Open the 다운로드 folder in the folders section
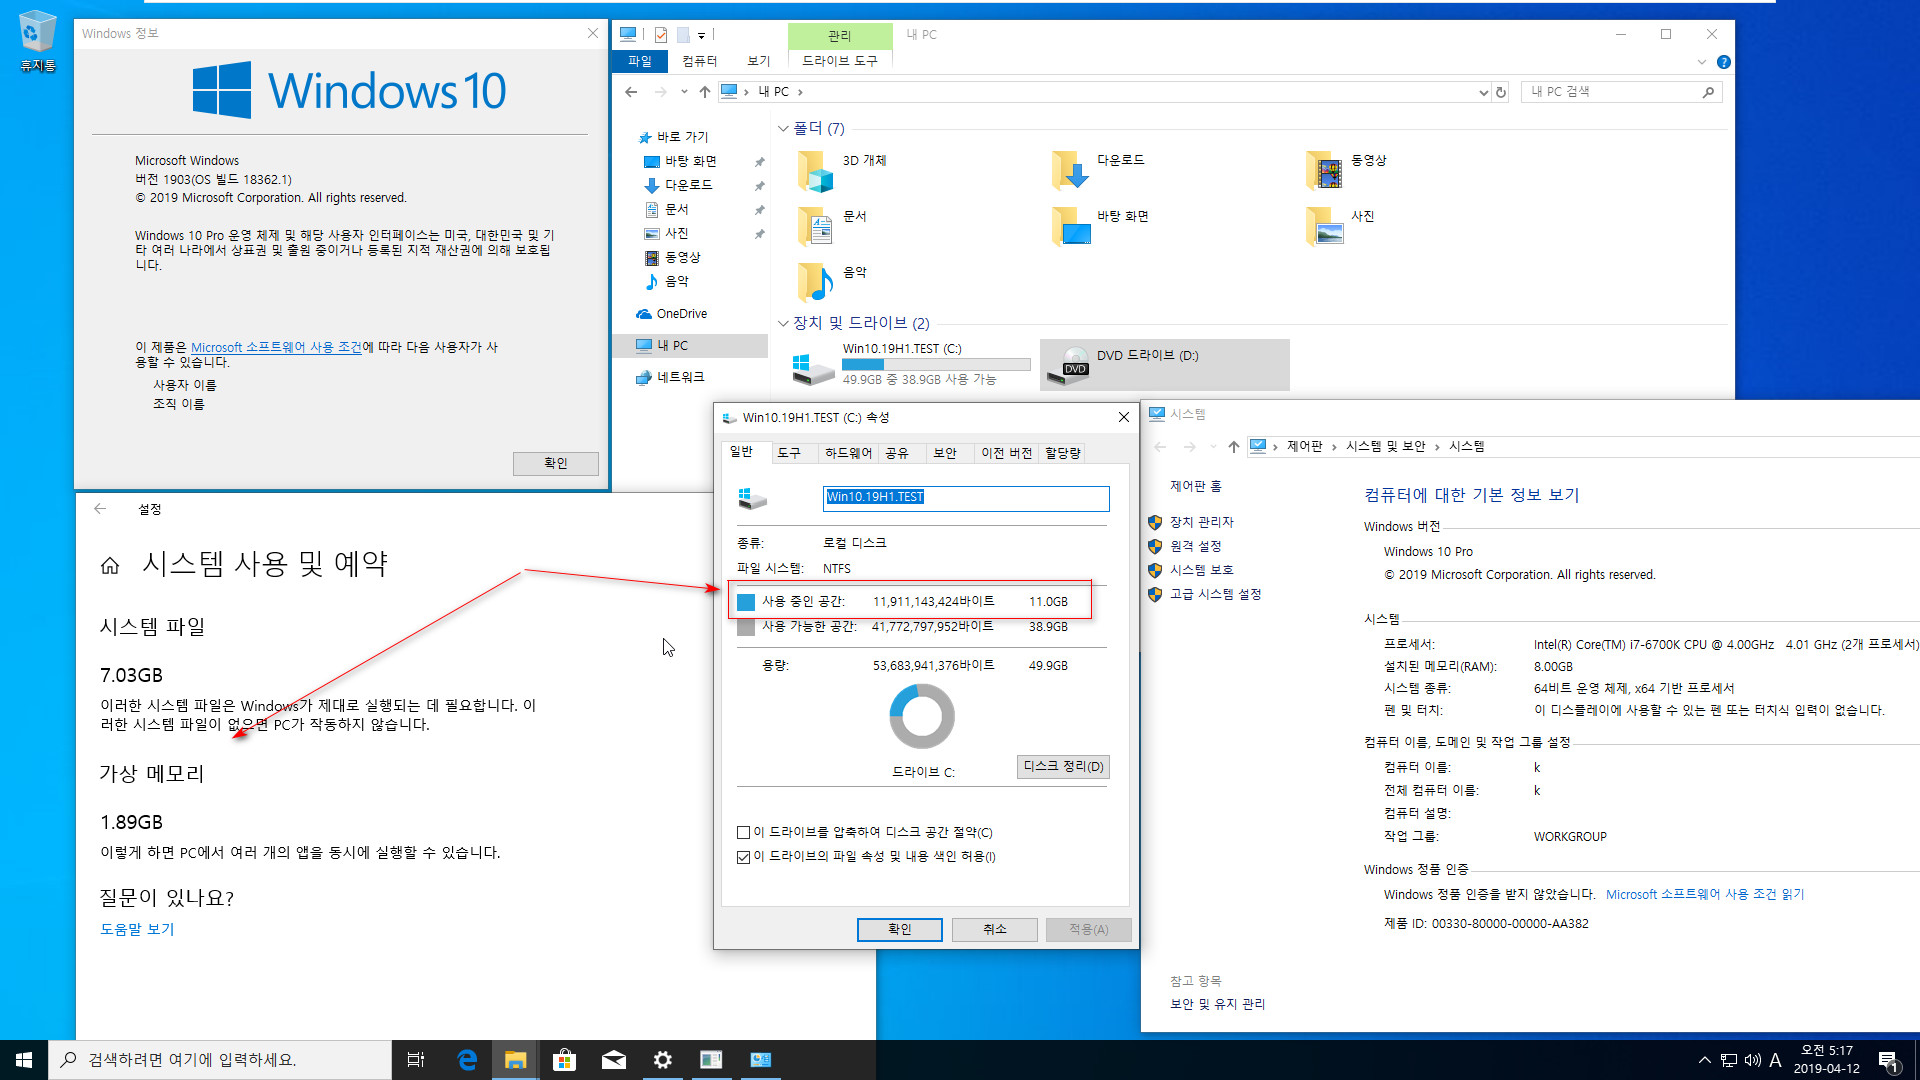 pyautogui.click(x=1070, y=170)
